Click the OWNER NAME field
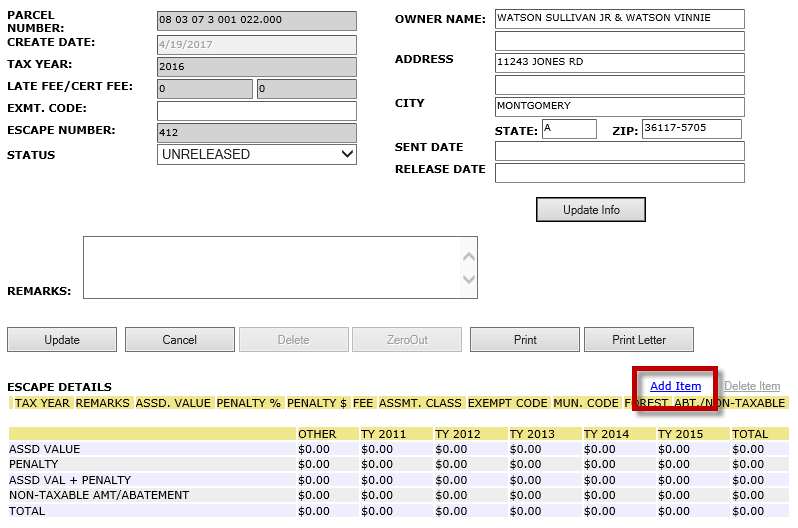 coord(620,19)
